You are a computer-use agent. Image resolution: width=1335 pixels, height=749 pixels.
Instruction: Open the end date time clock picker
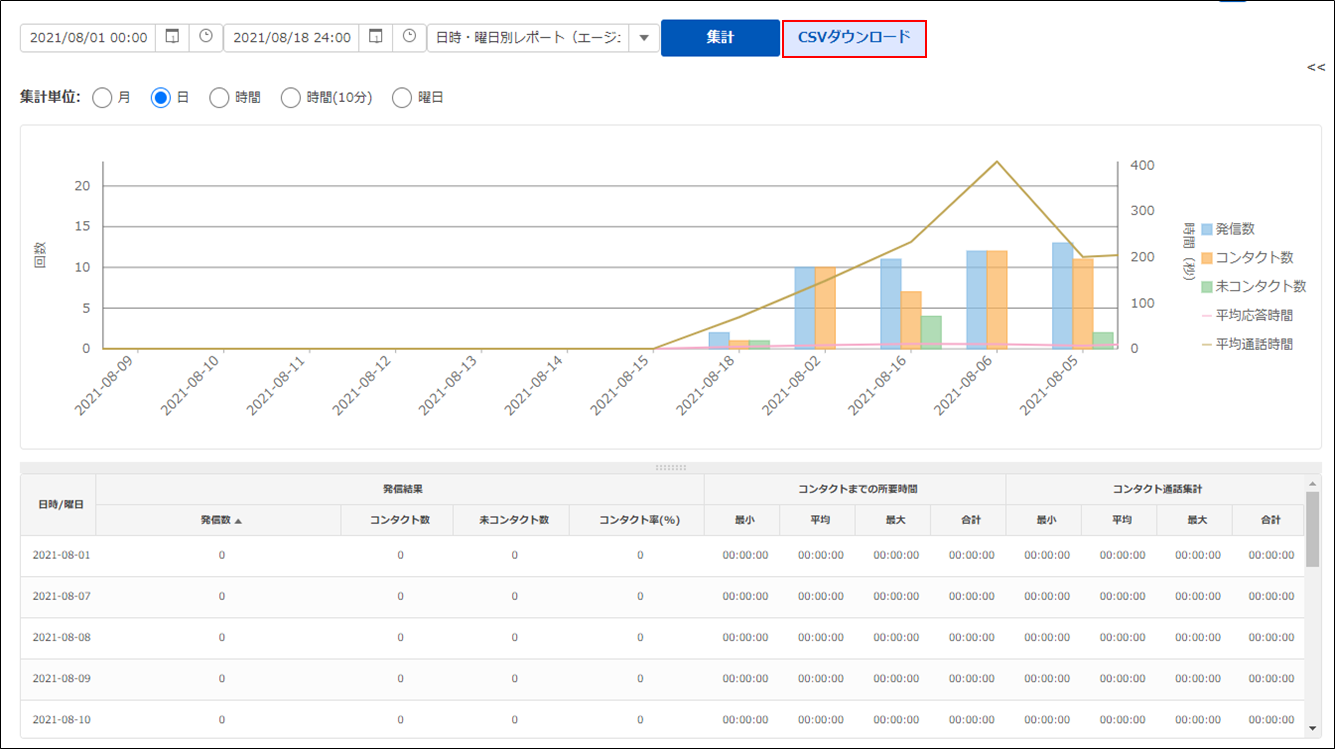pos(409,38)
